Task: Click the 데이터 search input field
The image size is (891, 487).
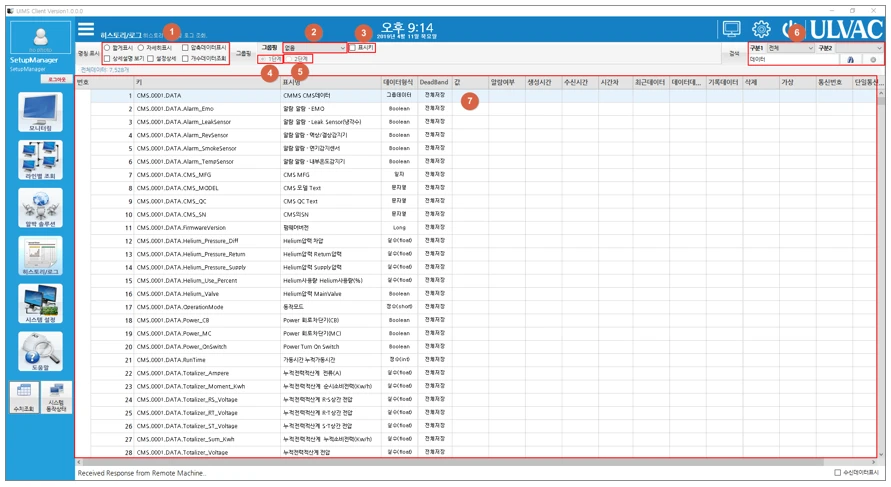Action: [793, 60]
